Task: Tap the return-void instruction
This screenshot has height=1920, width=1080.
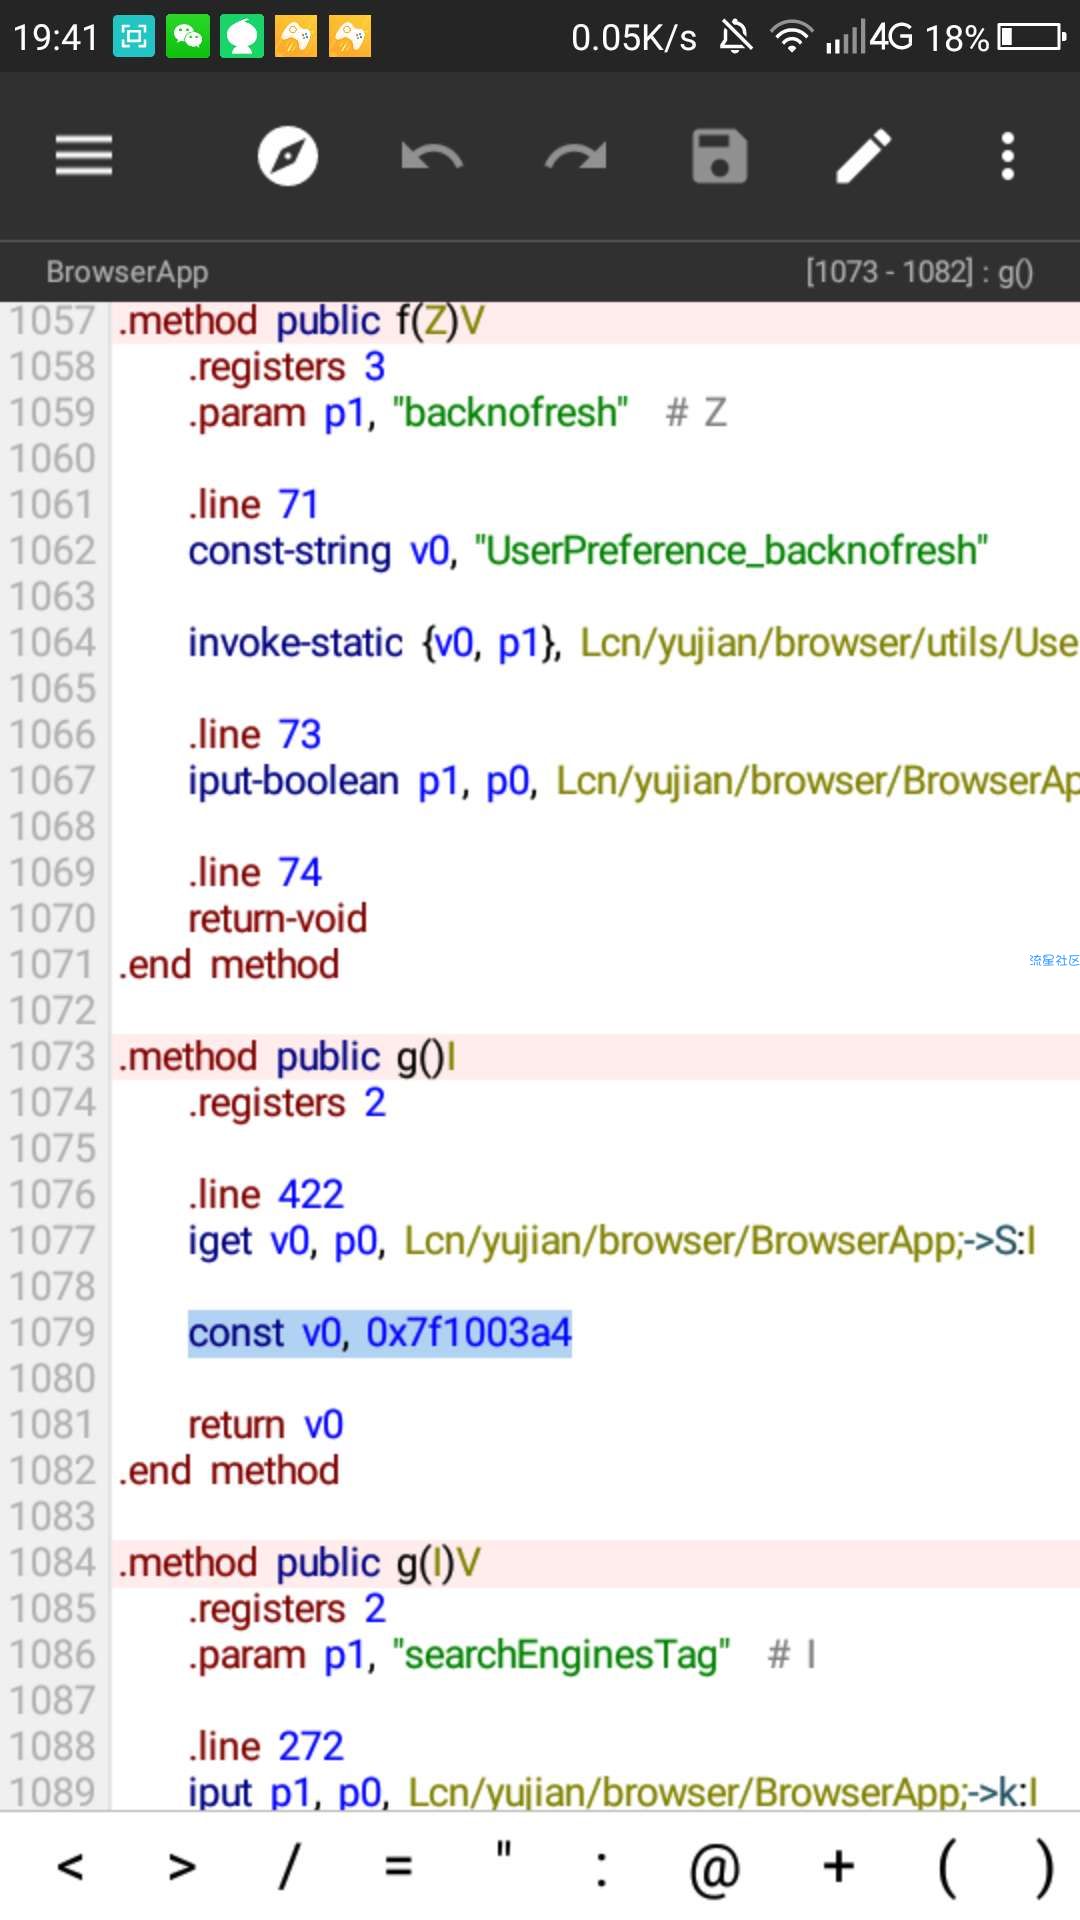Action: pyautogui.click(x=278, y=919)
